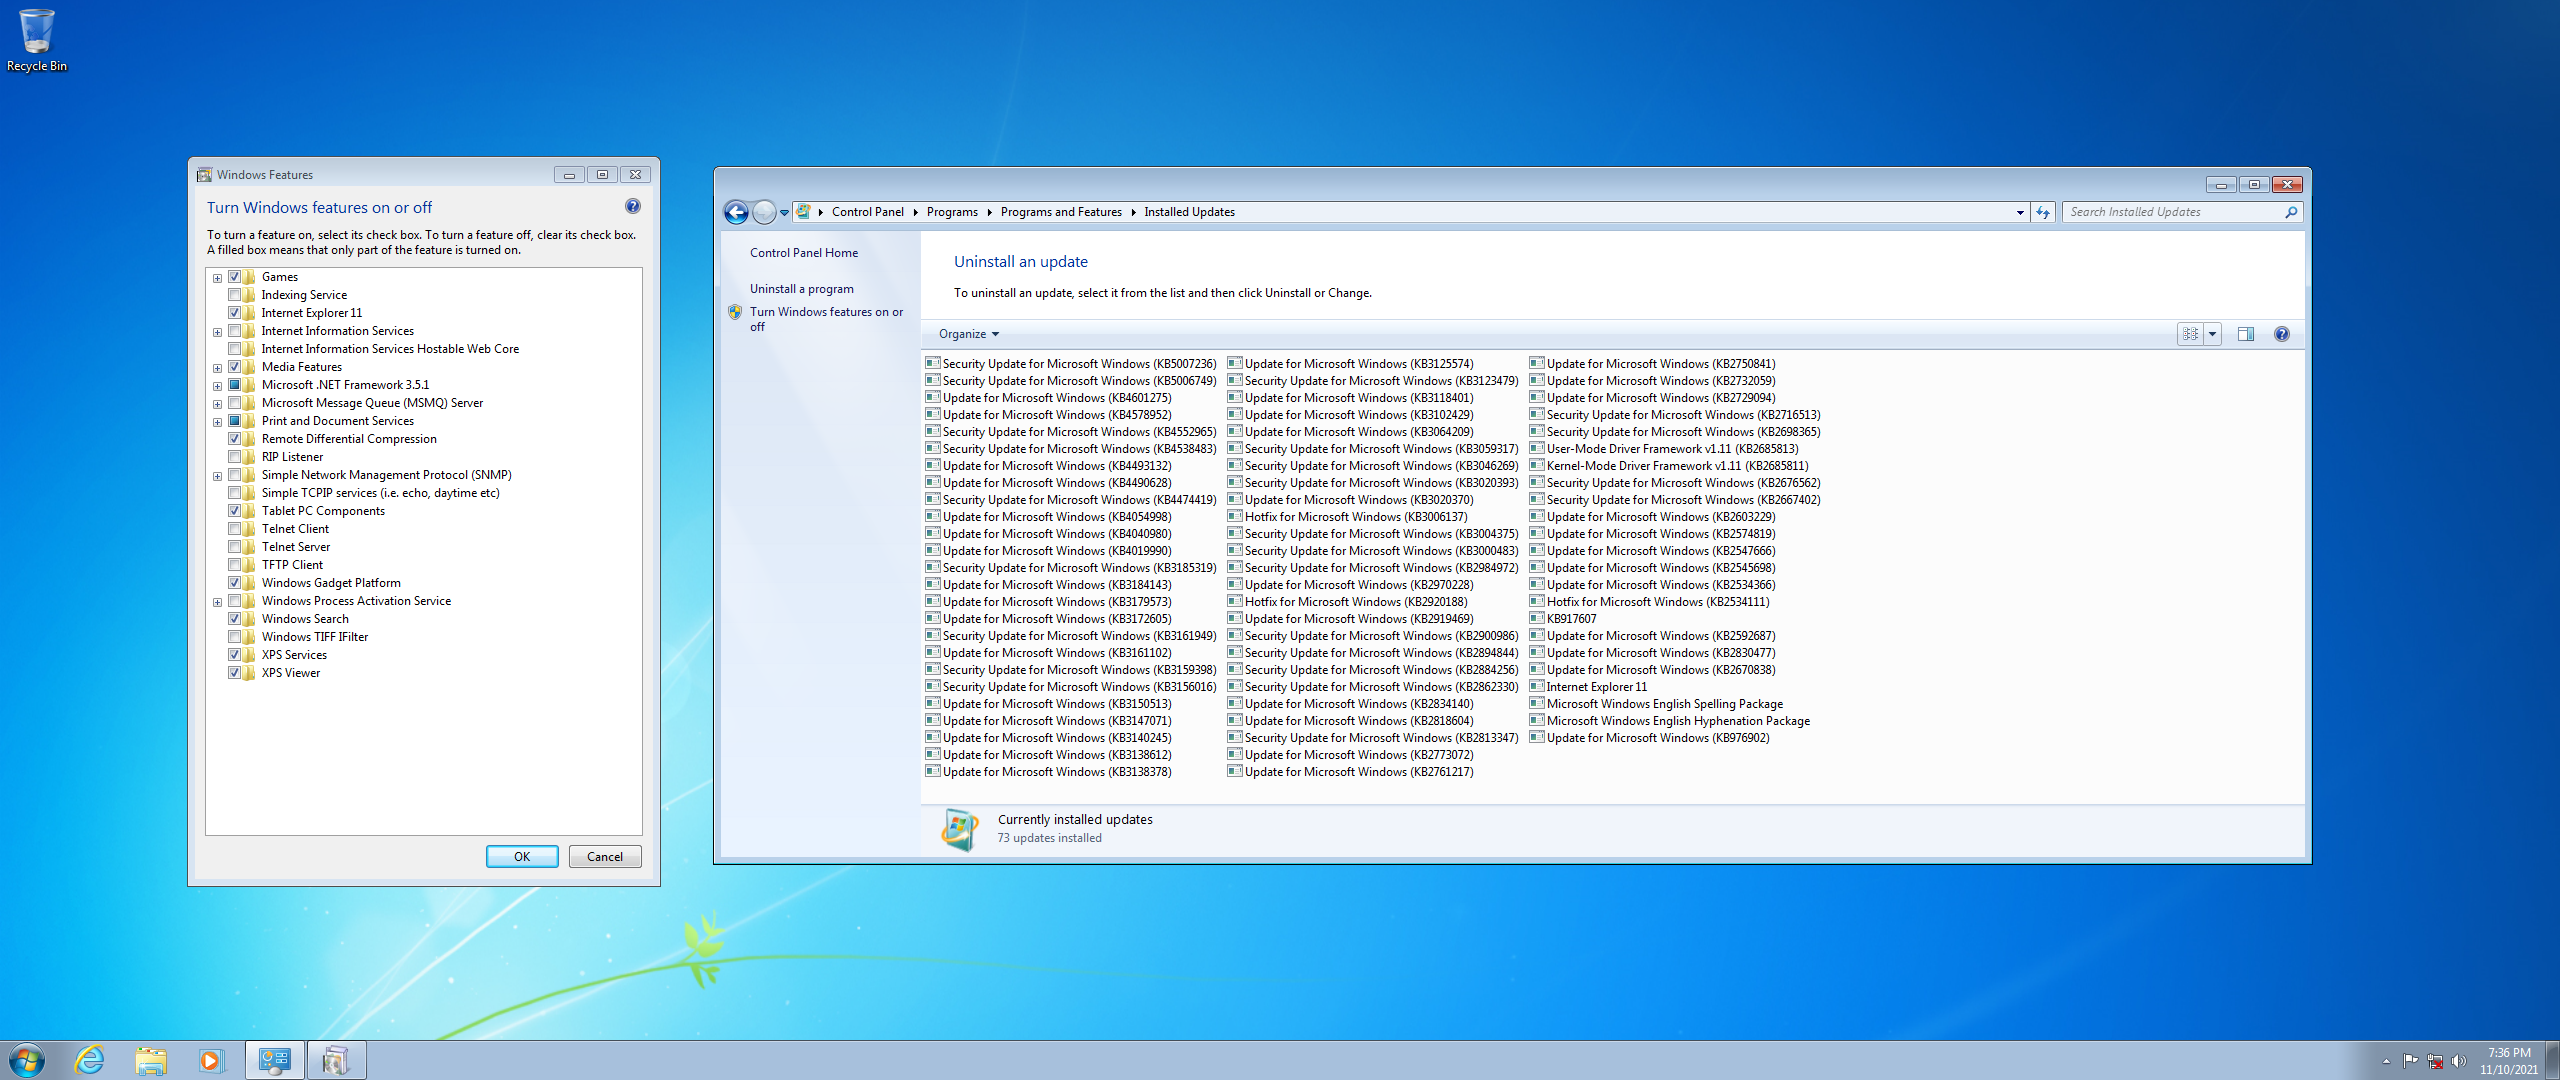The height and width of the screenshot is (1080, 2560).
Task: Show hidden tray icons arrow
Action: [2386, 1061]
